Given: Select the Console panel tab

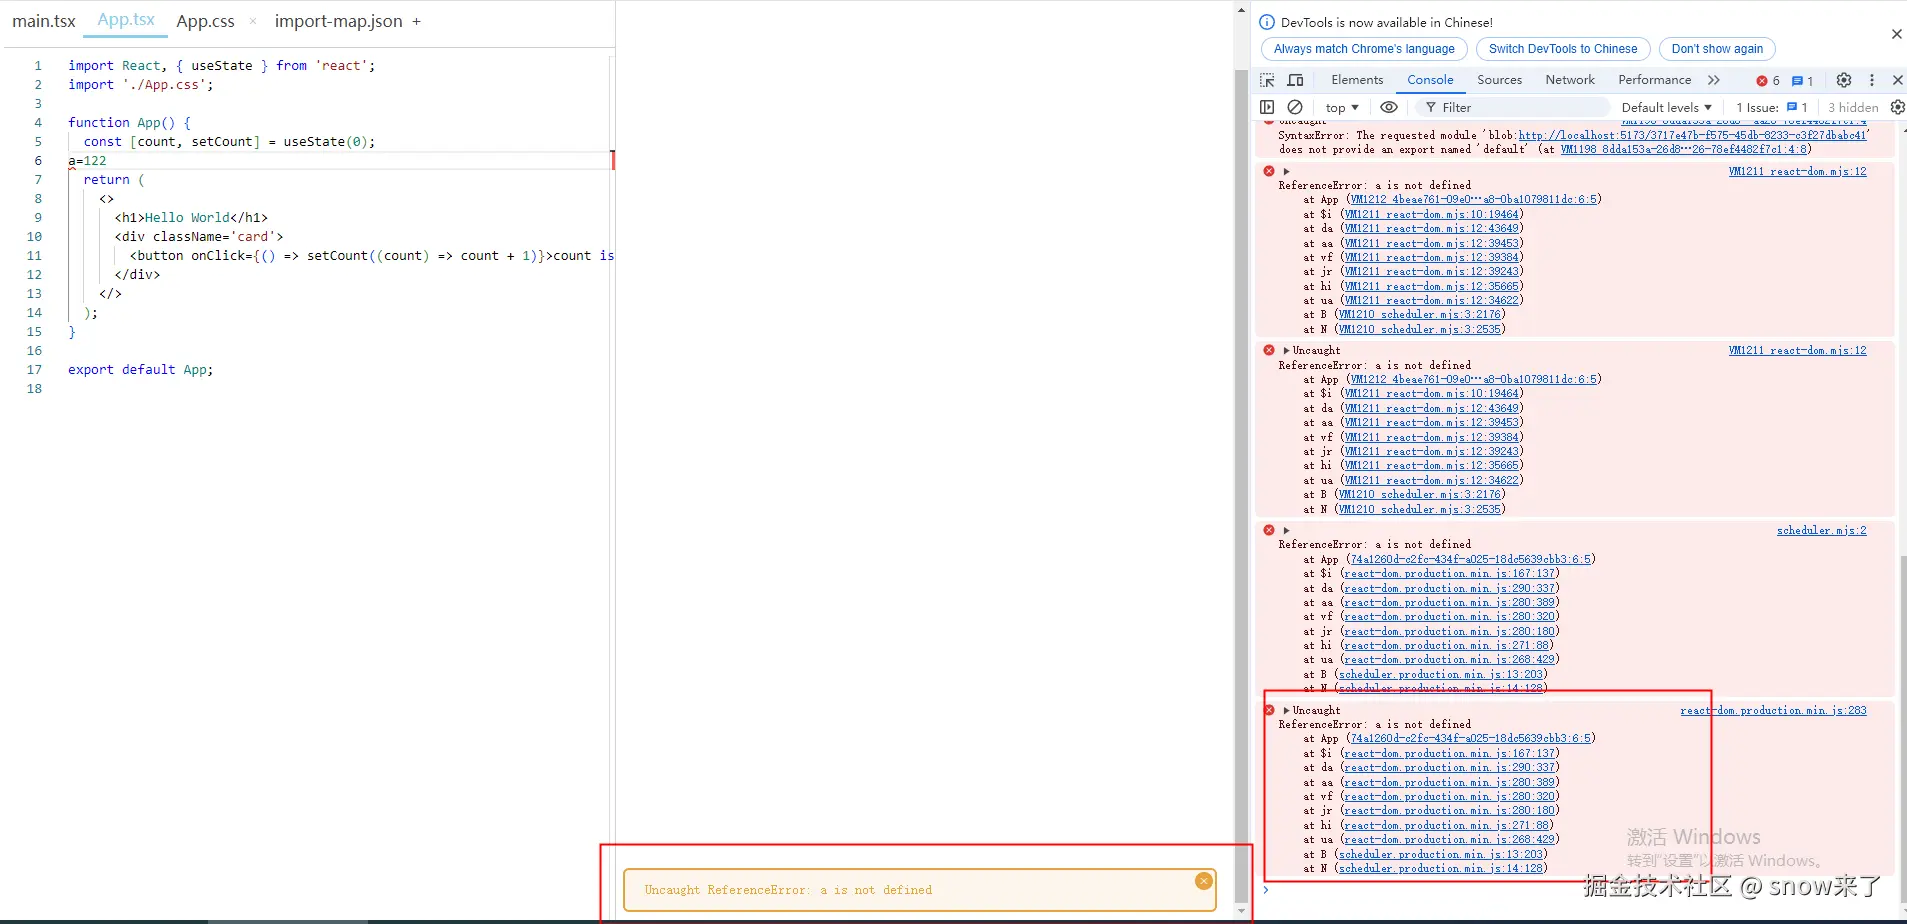Looking at the screenshot, I should [x=1430, y=80].
